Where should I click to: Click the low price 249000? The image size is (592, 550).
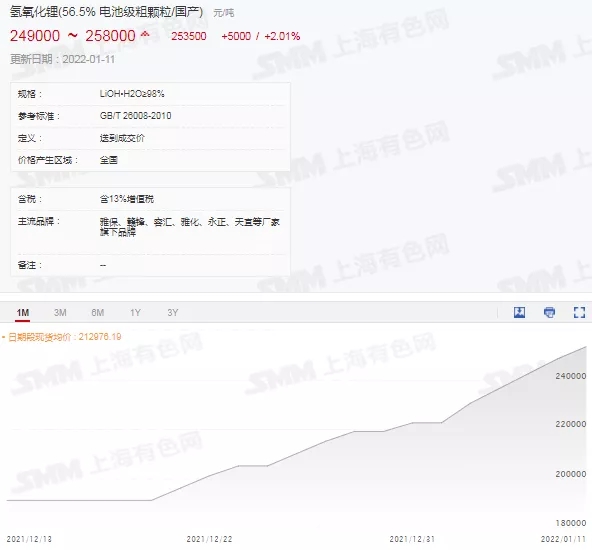(x=35, y=36)
